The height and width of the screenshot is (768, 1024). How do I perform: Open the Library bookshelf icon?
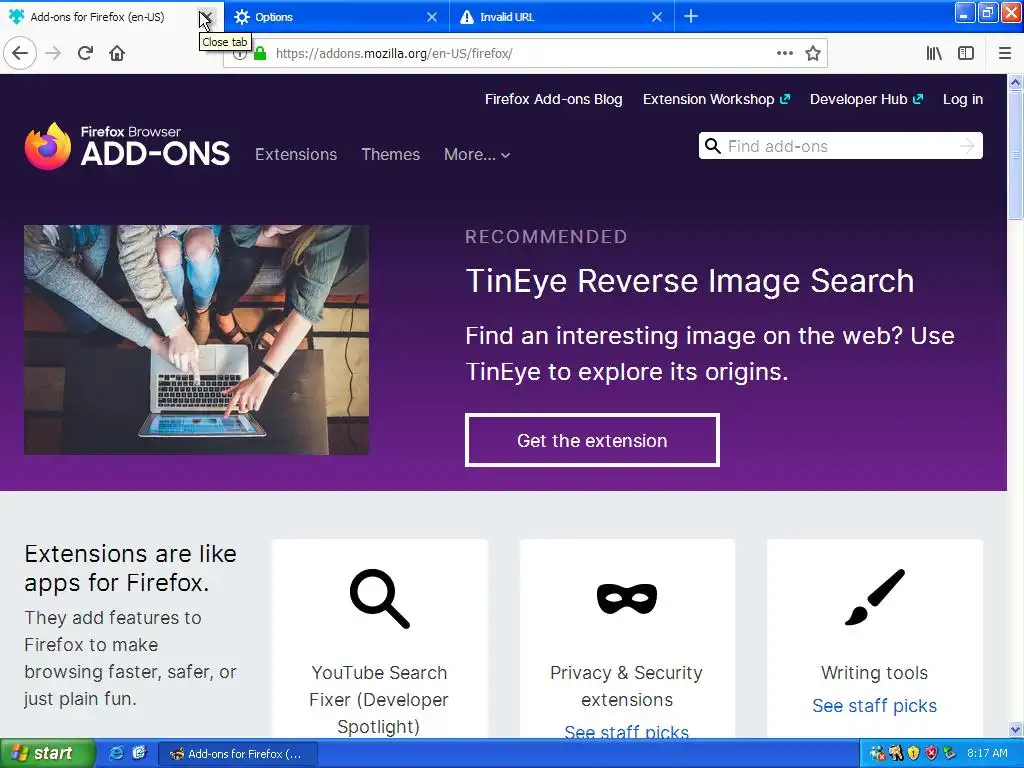935,53
